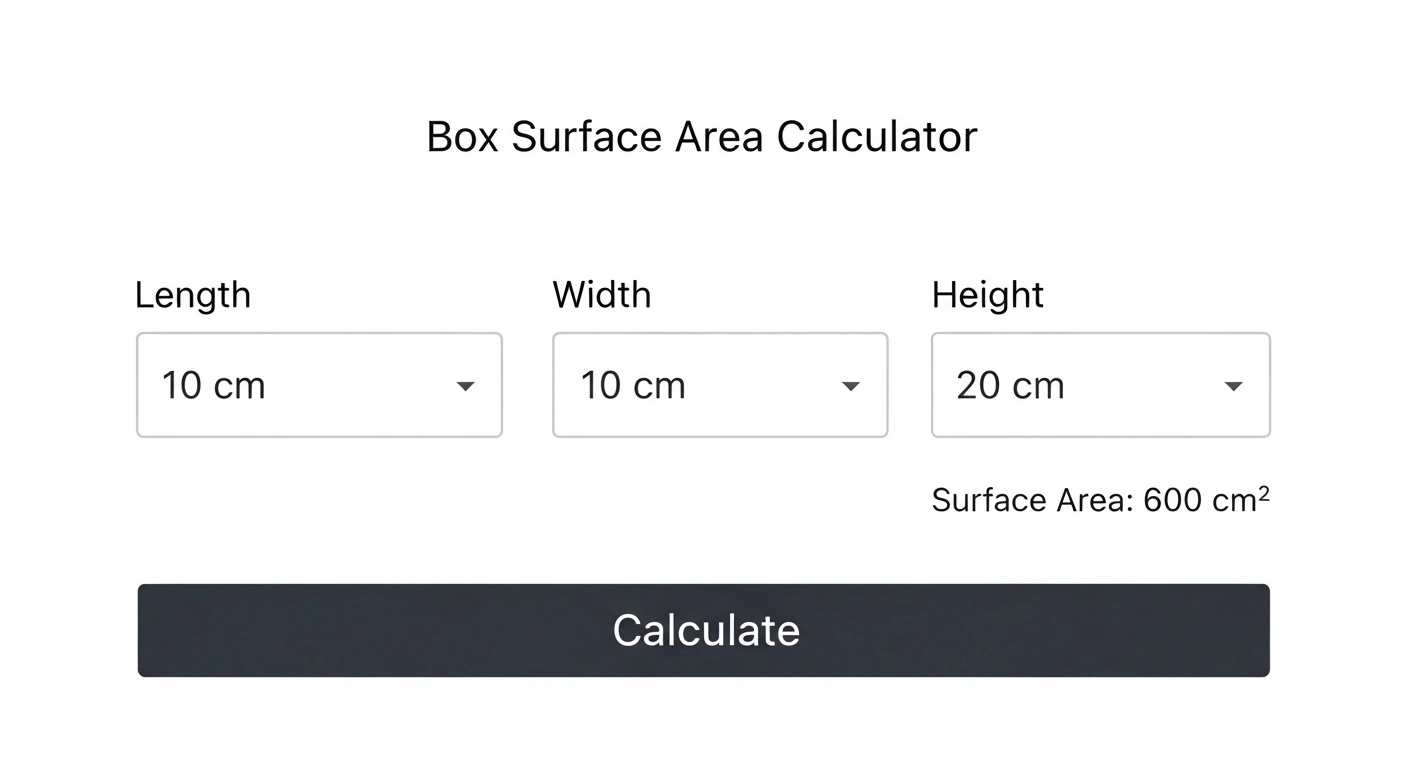Select the 20 cm Height value
The width and height of the screenshot is (1408, 768).
(x=1010, y=385)
